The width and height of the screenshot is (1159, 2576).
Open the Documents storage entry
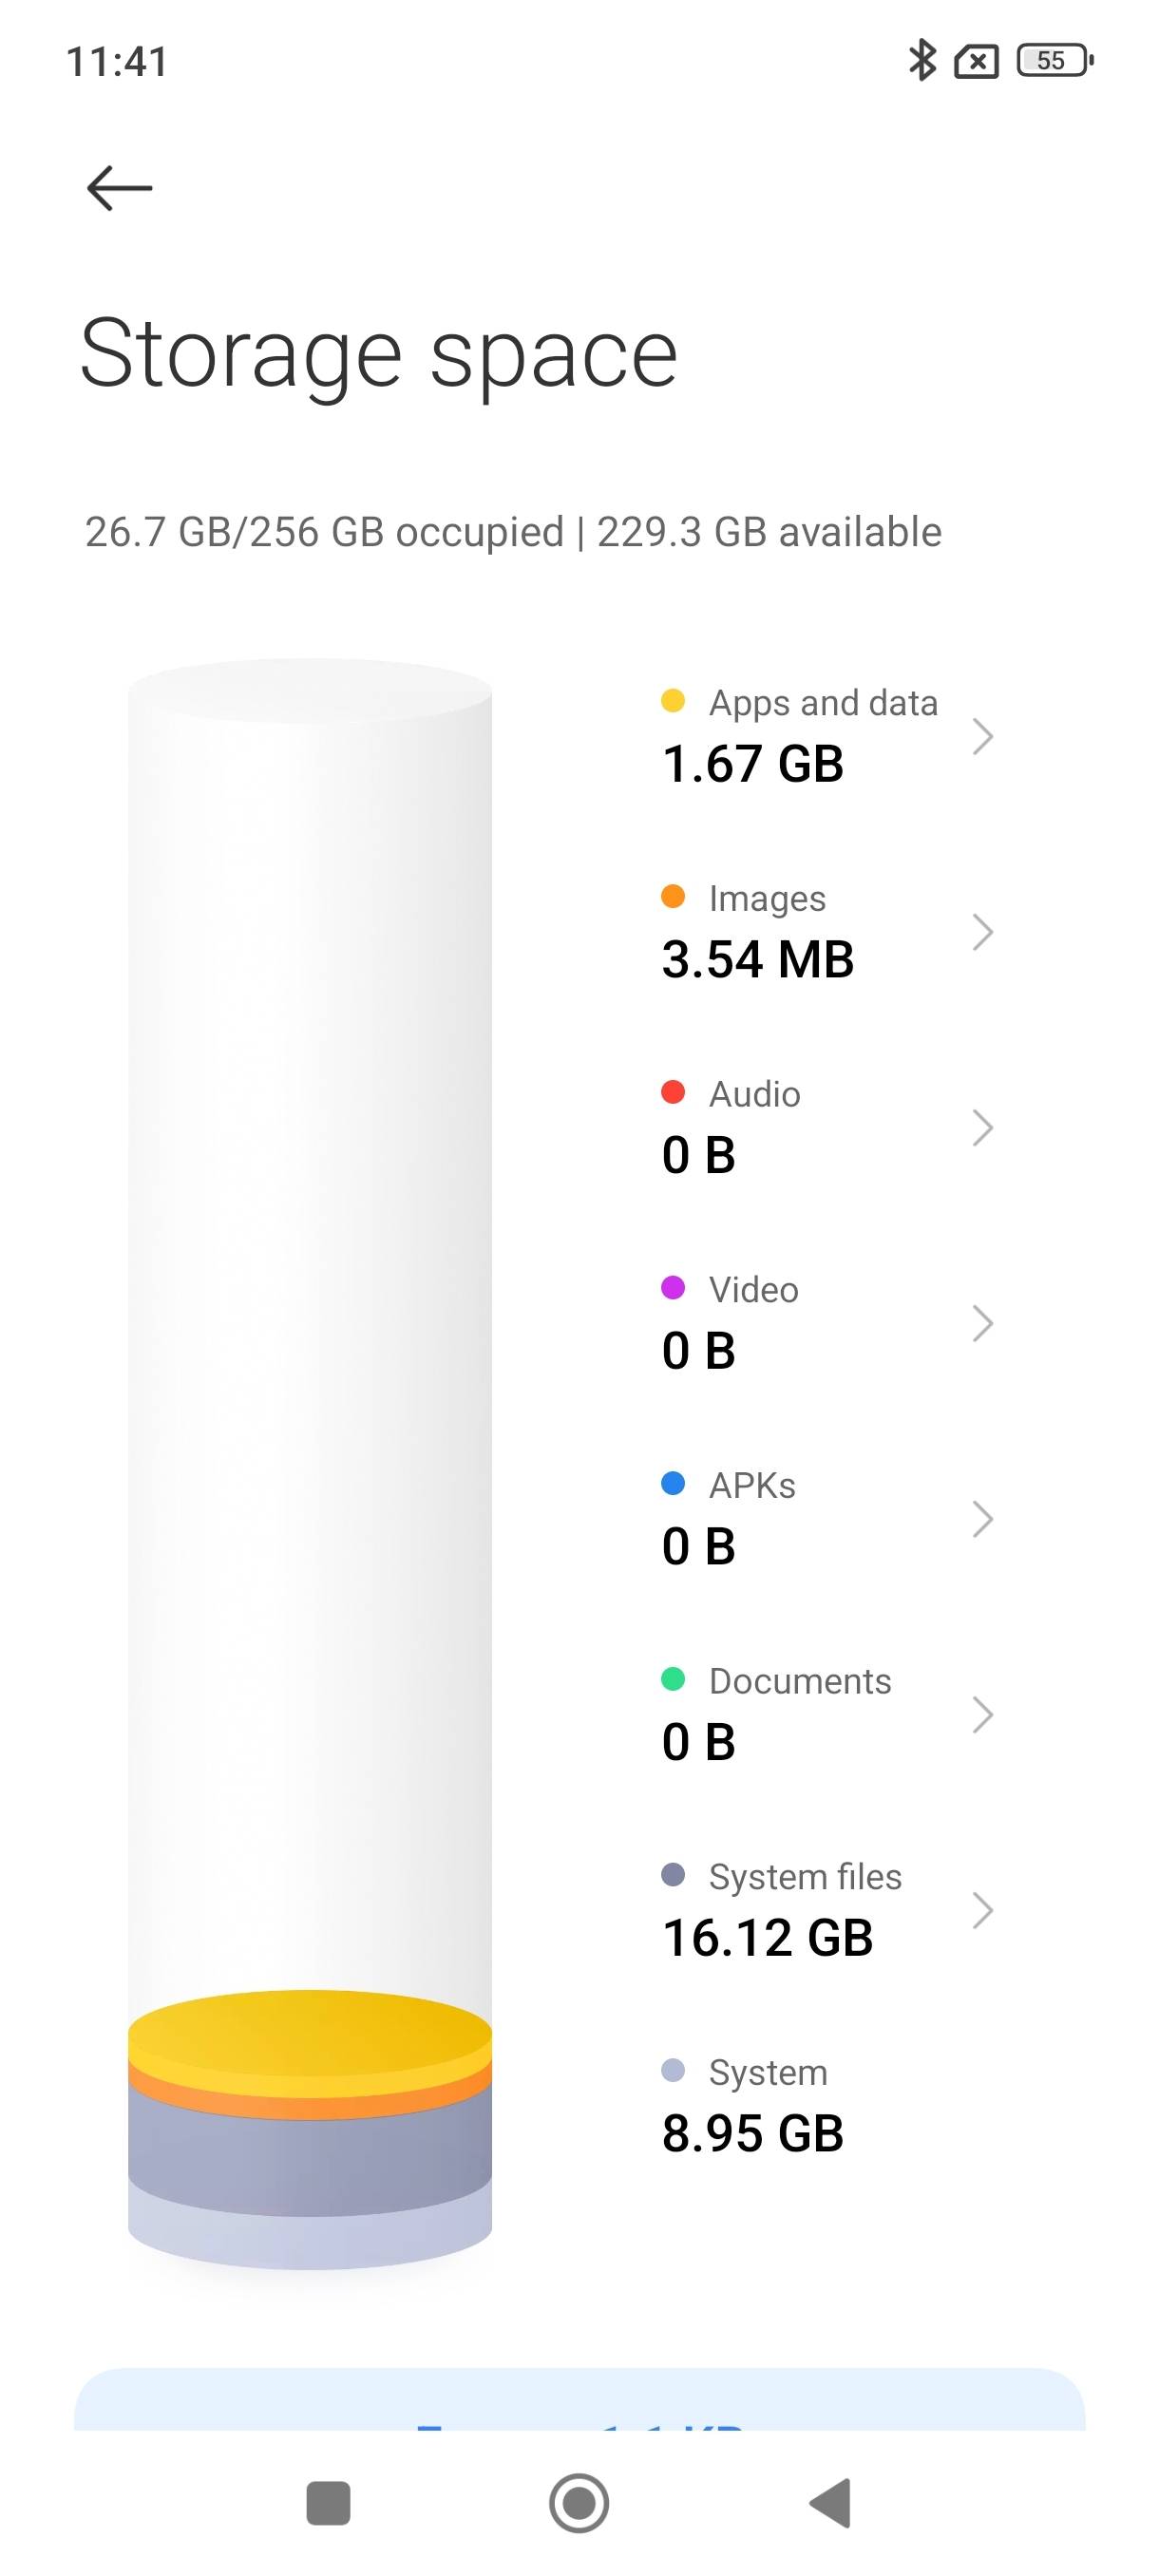828,1715
